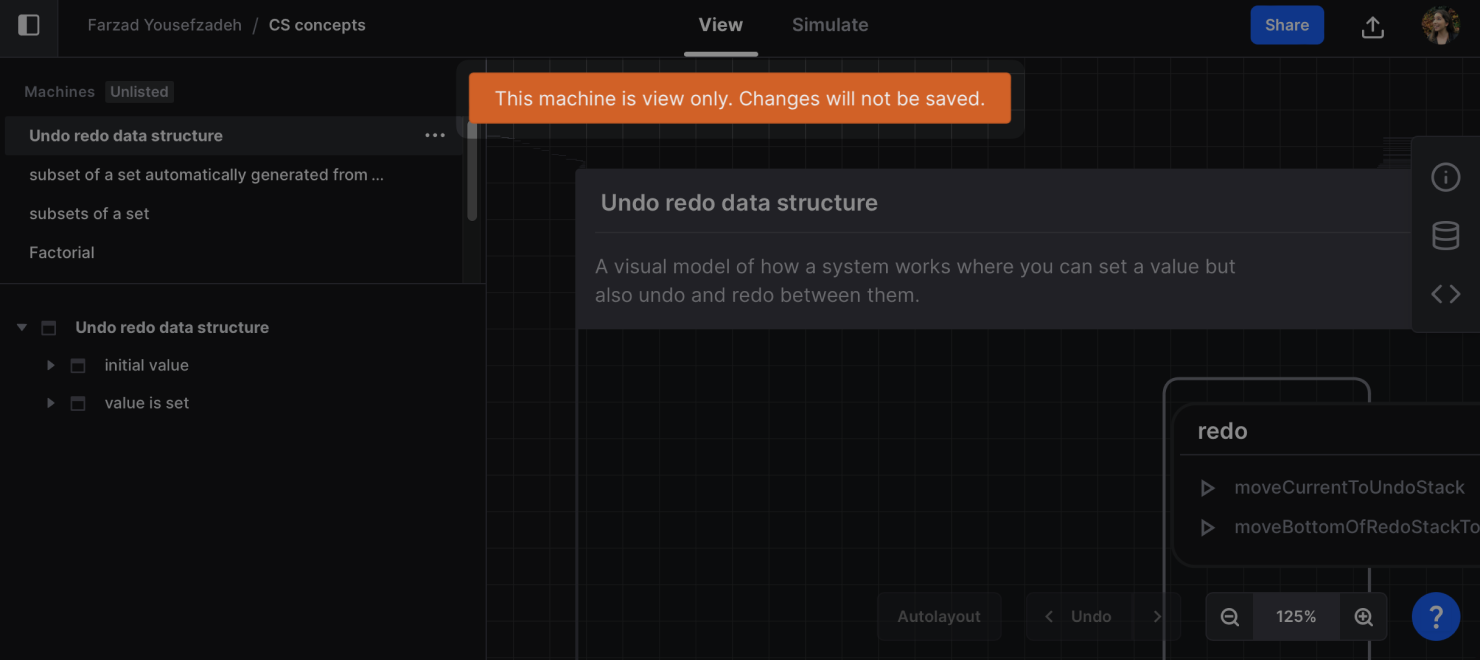Image resolution: width=1480 pixels, height=660 pixels.
Task: Open the user profile avatar
Action: [x=1440, y=26]
